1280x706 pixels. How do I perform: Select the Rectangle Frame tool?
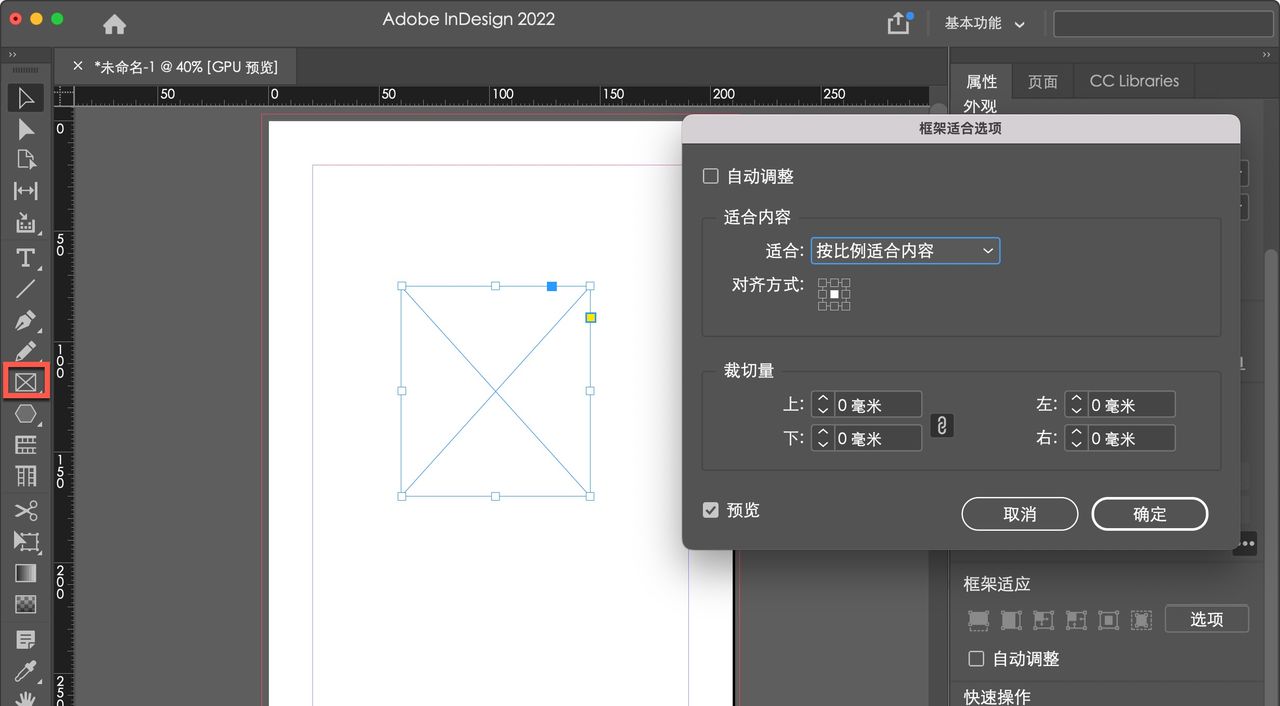[x=27, y=380]
